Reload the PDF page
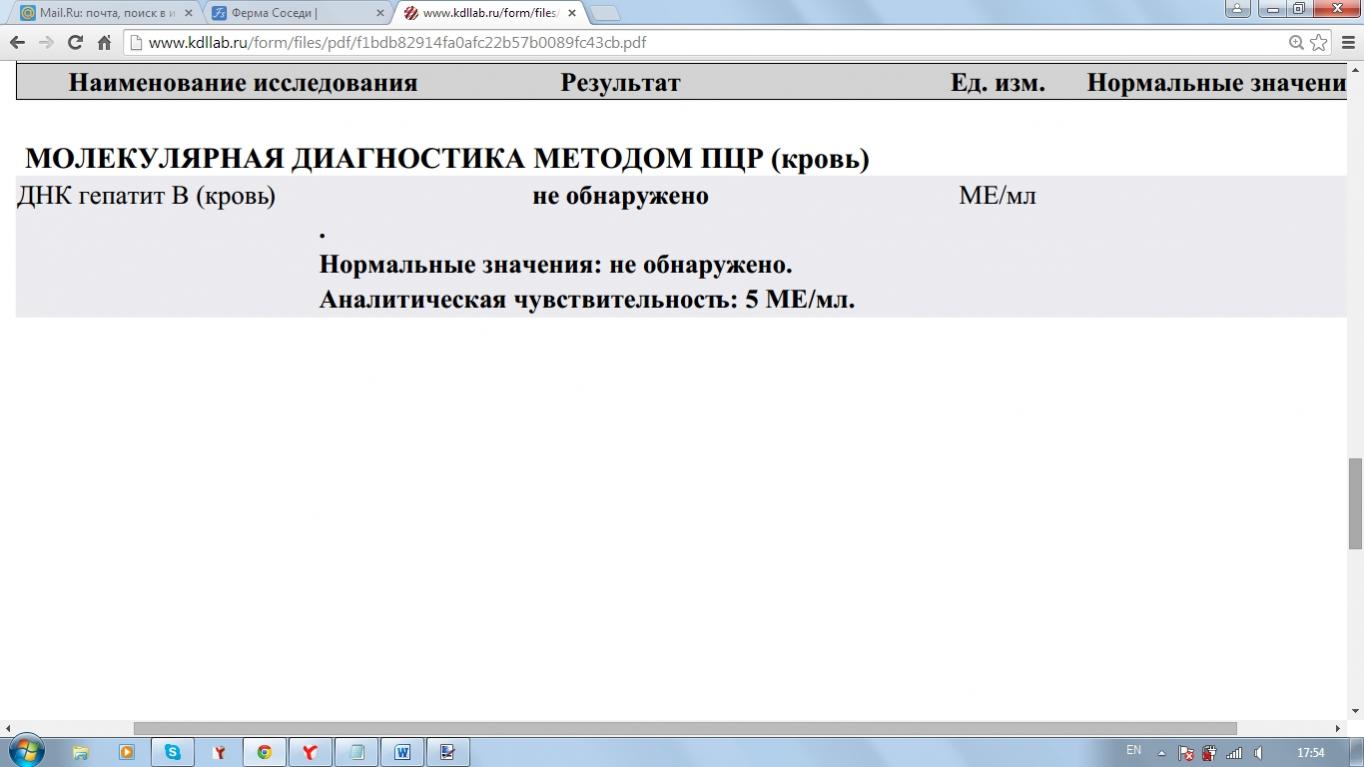The image size is (1364, 767). 75,43
